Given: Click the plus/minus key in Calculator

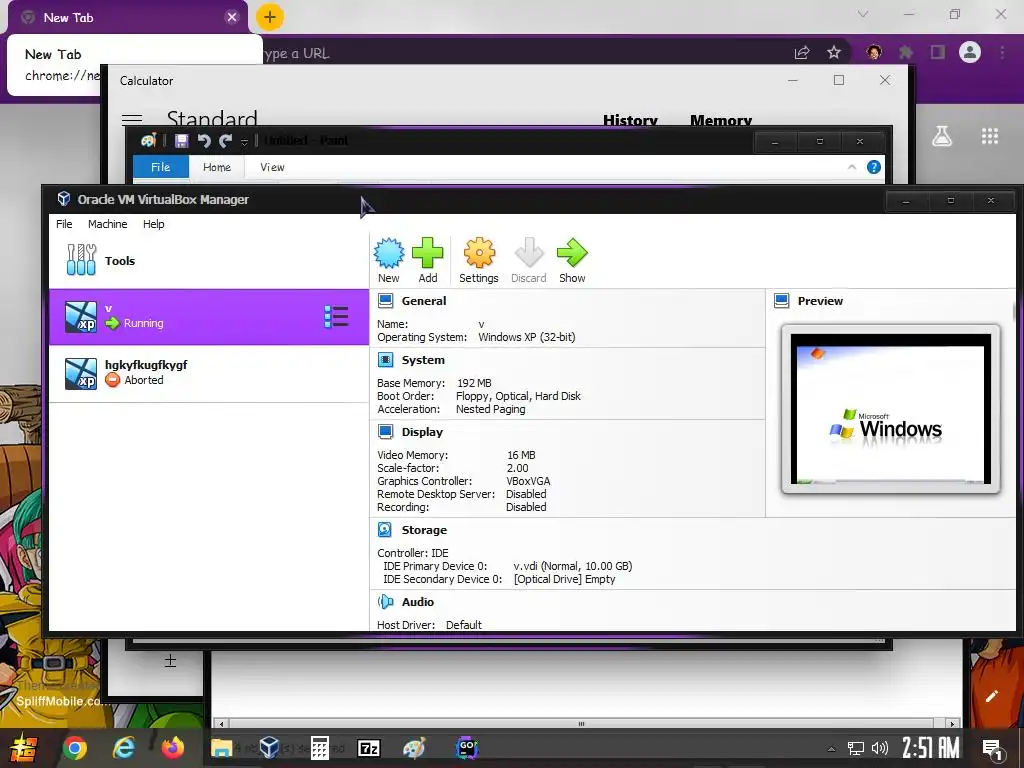Looking at the screenshot, I should pos(170,661).
